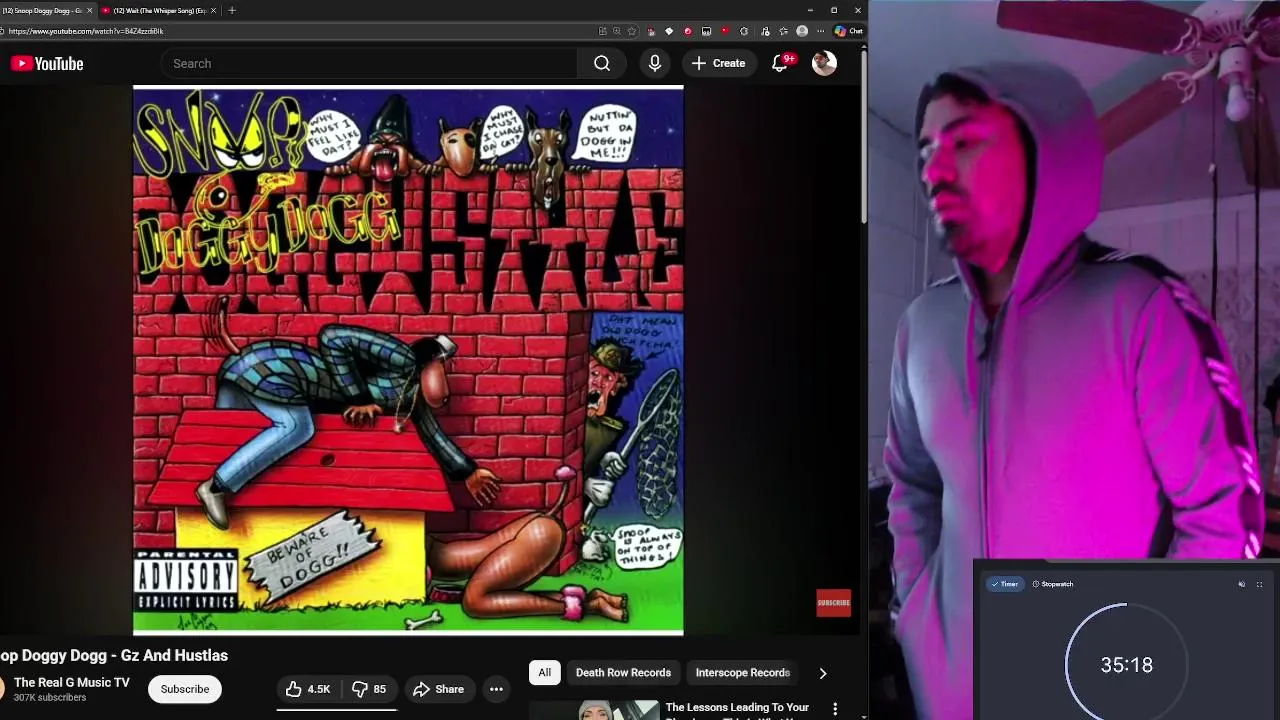Click the red SUBSCRIBE watermark in the video
This screenshot has height=720, width=1280.
coord(834,602)
